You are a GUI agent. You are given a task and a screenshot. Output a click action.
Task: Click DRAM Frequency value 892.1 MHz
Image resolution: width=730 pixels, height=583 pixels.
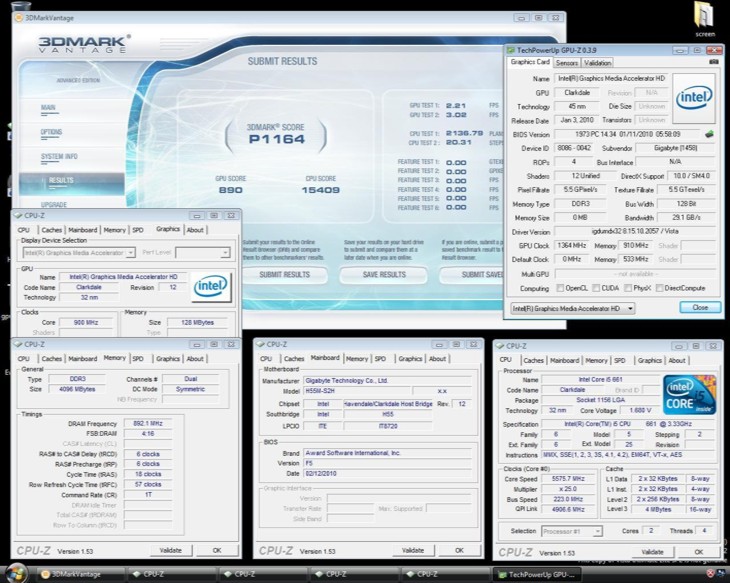pos(148,423)
